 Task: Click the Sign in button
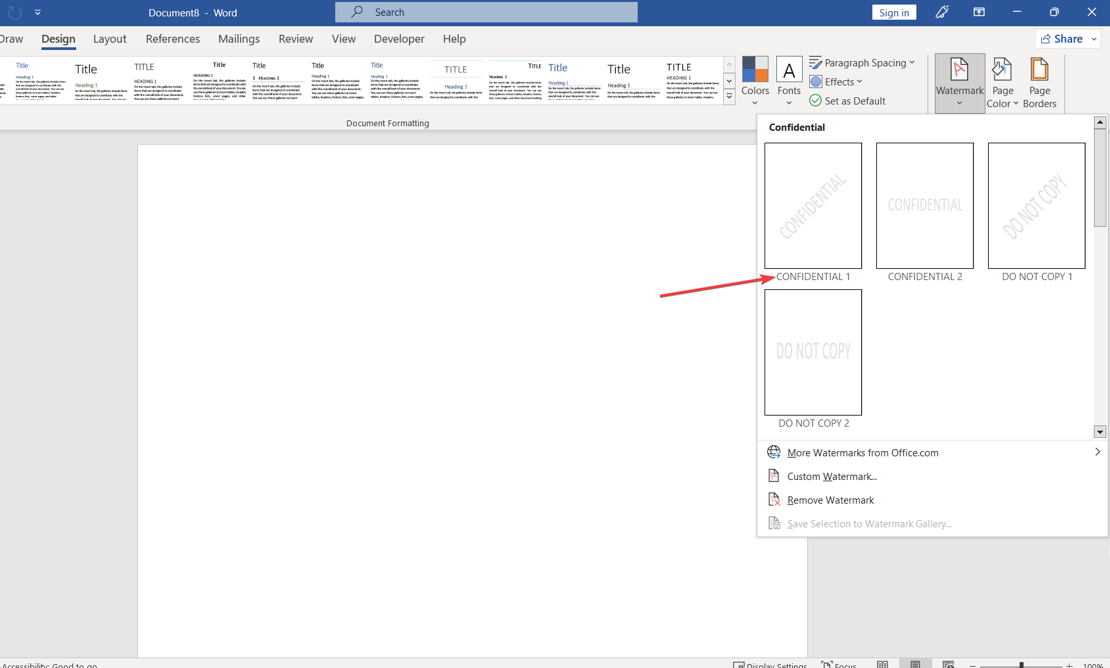point(894,13)
